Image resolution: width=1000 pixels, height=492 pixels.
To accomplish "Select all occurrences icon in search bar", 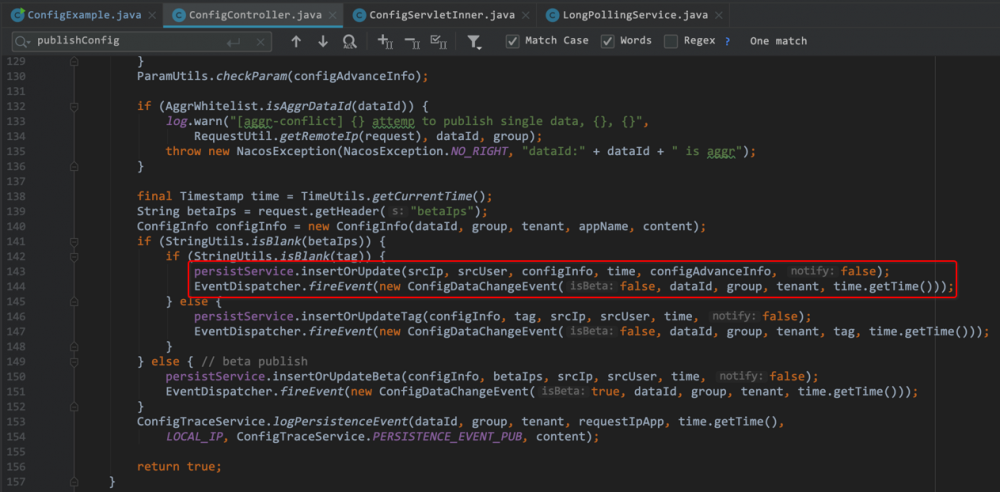I will [x=438, y=41].
